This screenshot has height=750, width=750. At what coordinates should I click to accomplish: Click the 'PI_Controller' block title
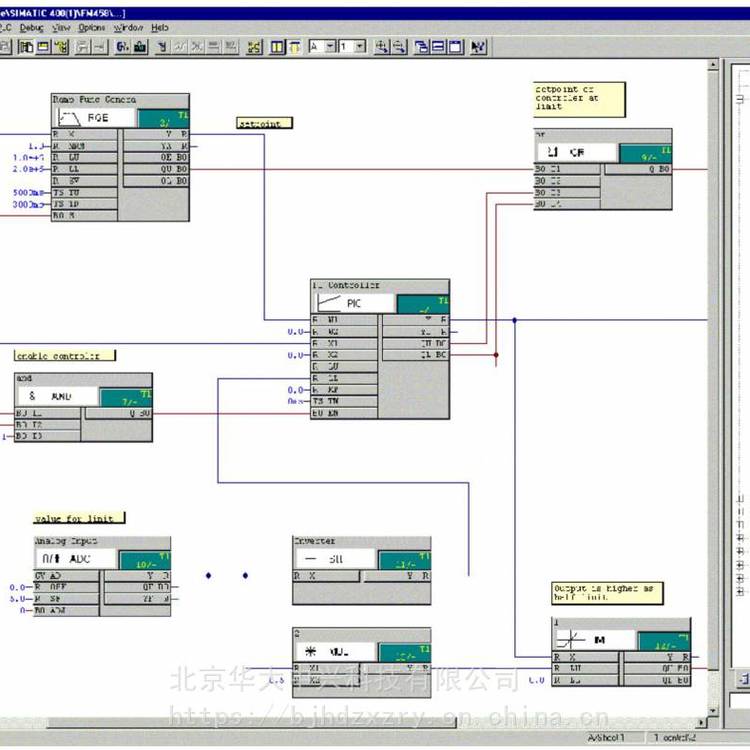tap(346, 285)
